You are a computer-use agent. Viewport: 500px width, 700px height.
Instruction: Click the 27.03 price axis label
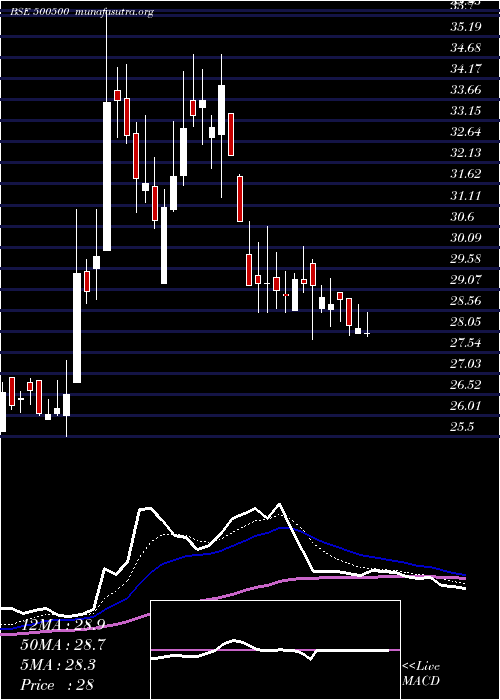pos(466,363)
